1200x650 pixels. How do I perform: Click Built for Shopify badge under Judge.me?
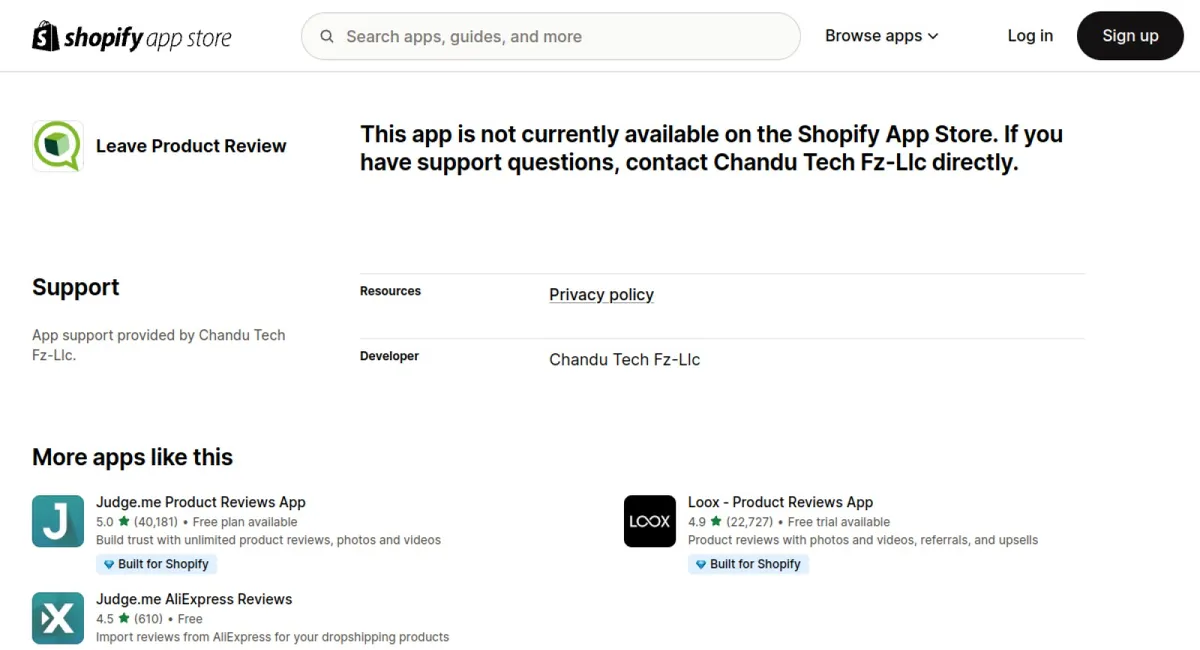point(156,564)
